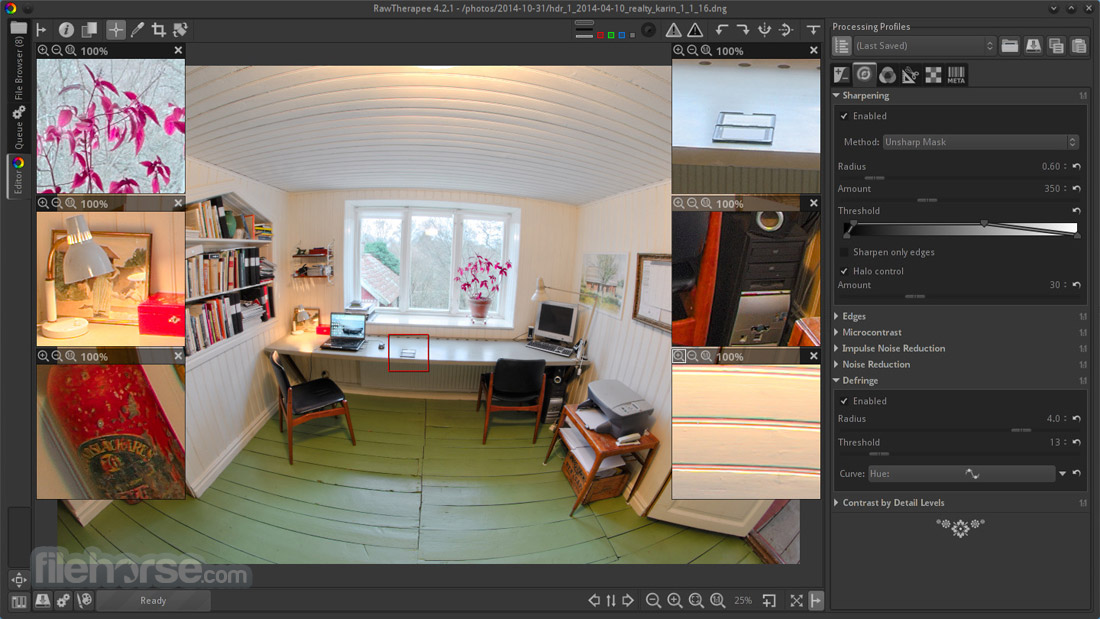Open image info overlay (i icon)
Image resolution: width=1100 pixels, height=619 pixels.
(66, 29)
